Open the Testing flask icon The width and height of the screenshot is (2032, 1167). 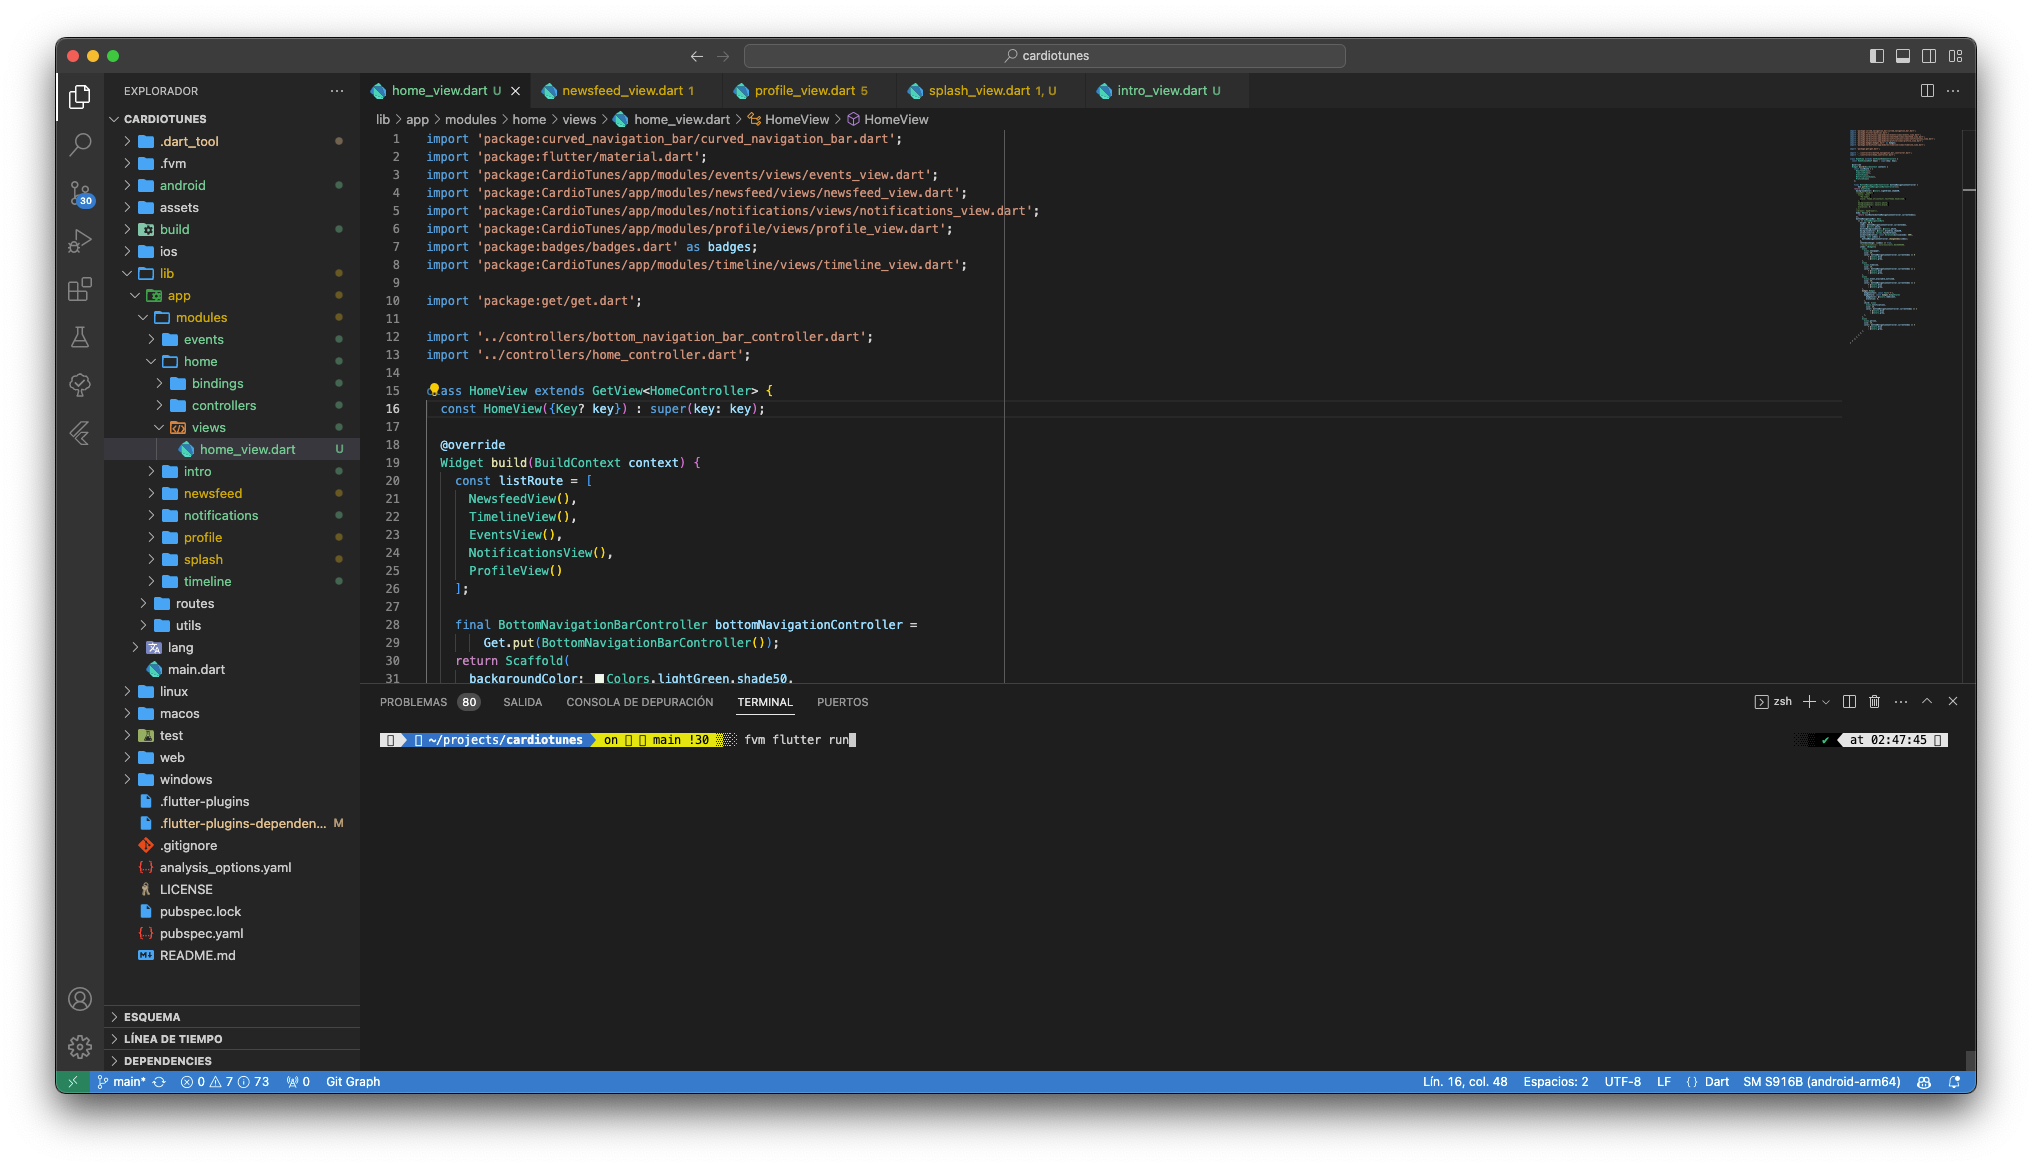[80, 337]
